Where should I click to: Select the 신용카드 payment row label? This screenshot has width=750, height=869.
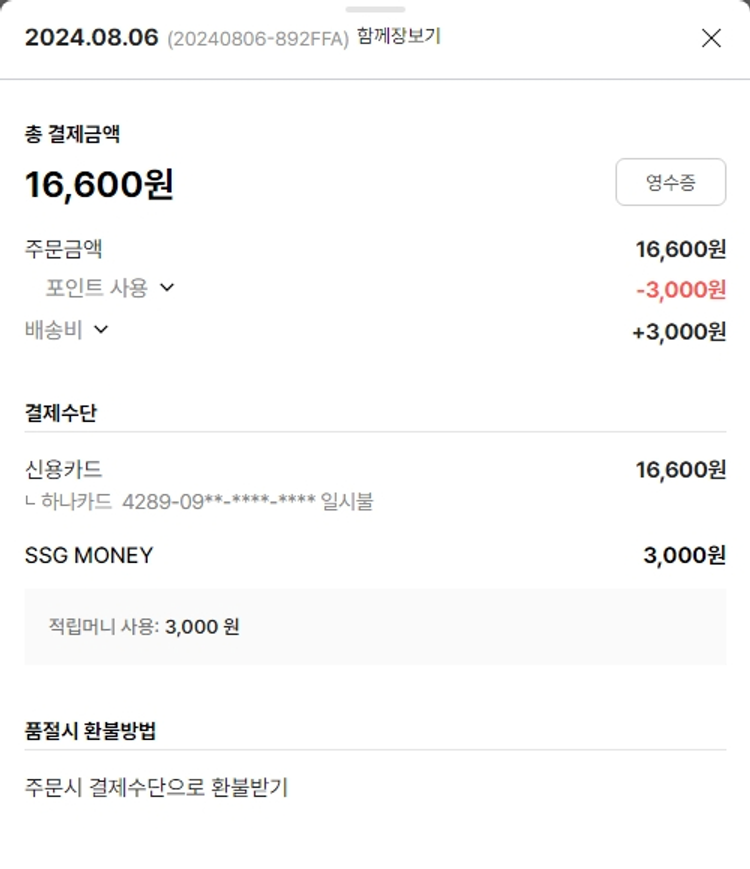tap(64, 469)
